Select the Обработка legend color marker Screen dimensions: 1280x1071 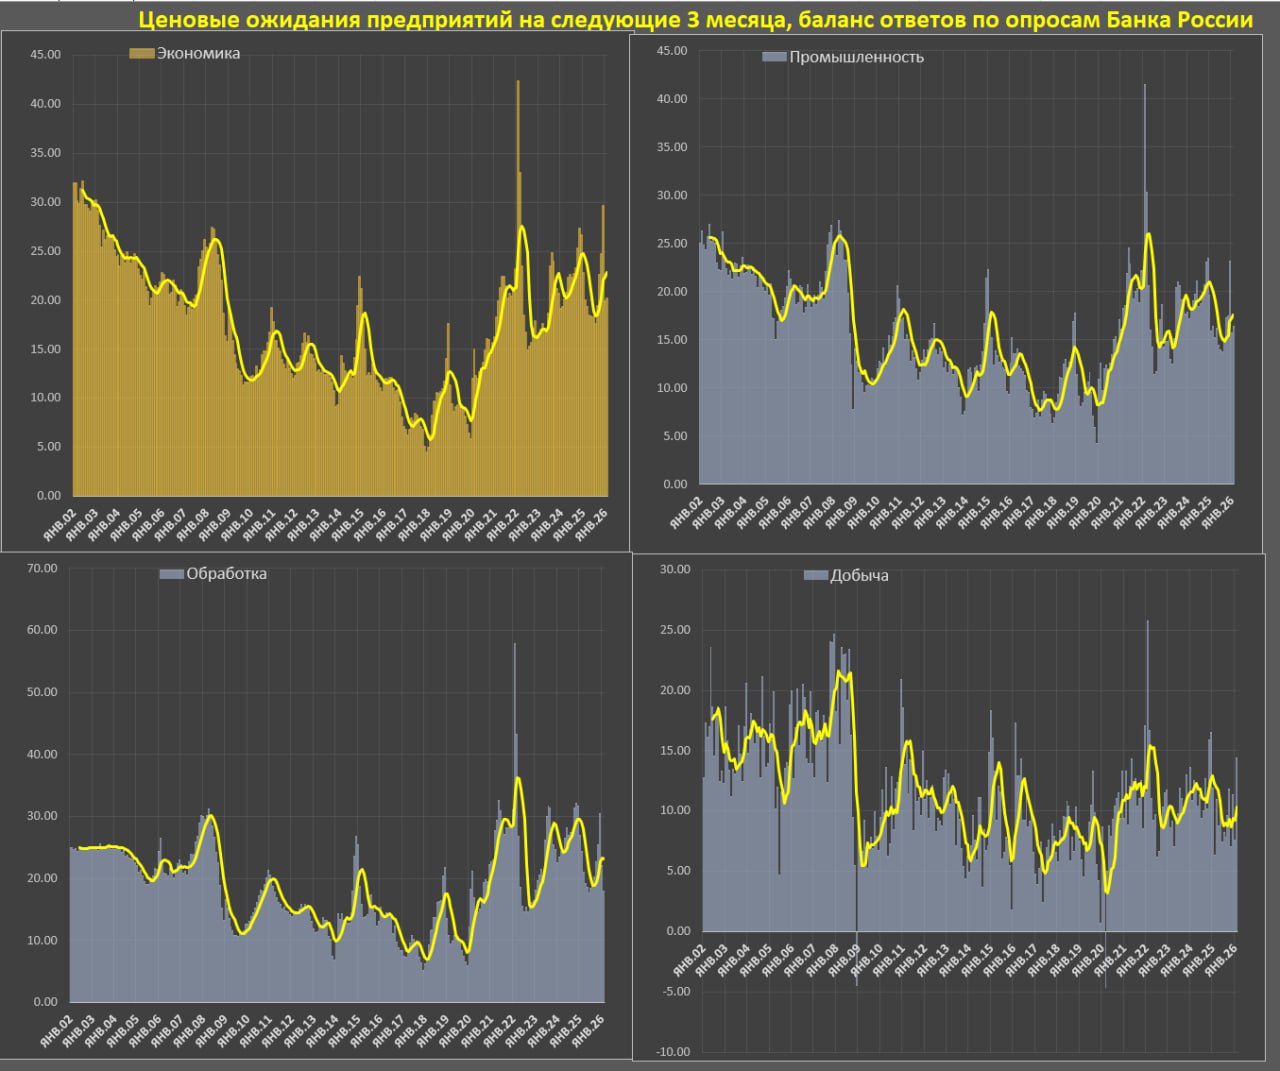coord(171,574)
